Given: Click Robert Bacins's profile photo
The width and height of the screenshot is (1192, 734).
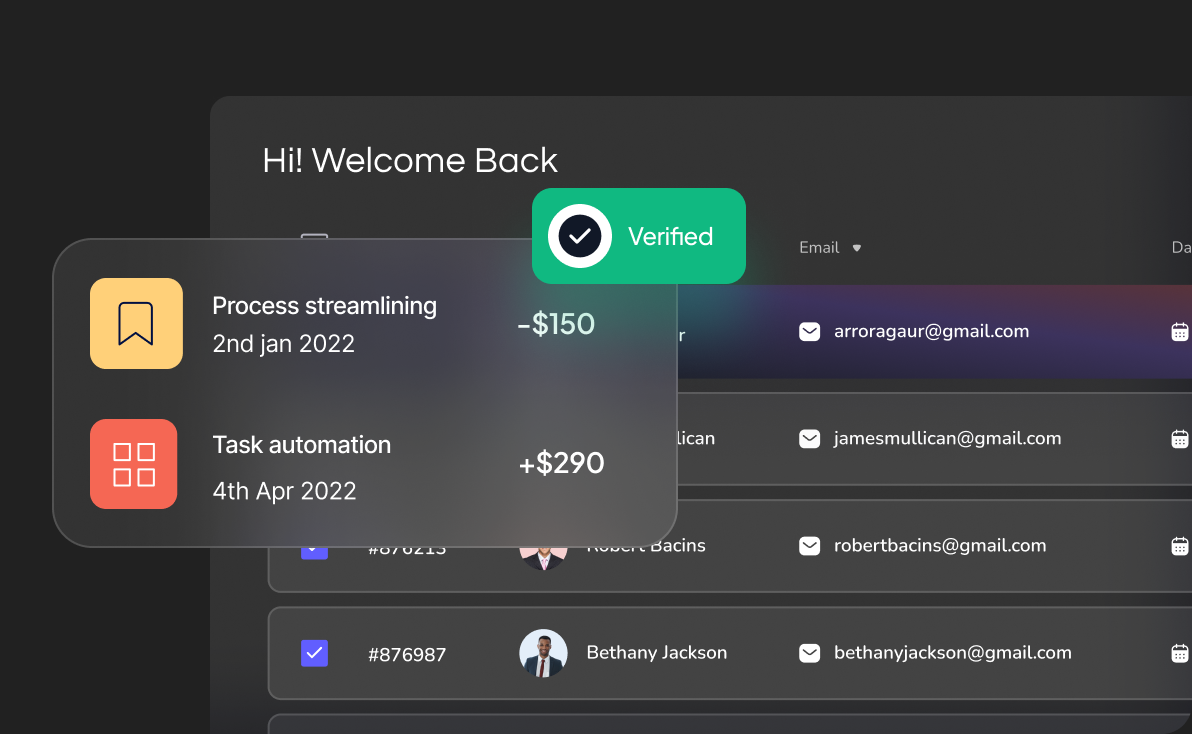Looking at the screenshot, I should pos(543,551).
